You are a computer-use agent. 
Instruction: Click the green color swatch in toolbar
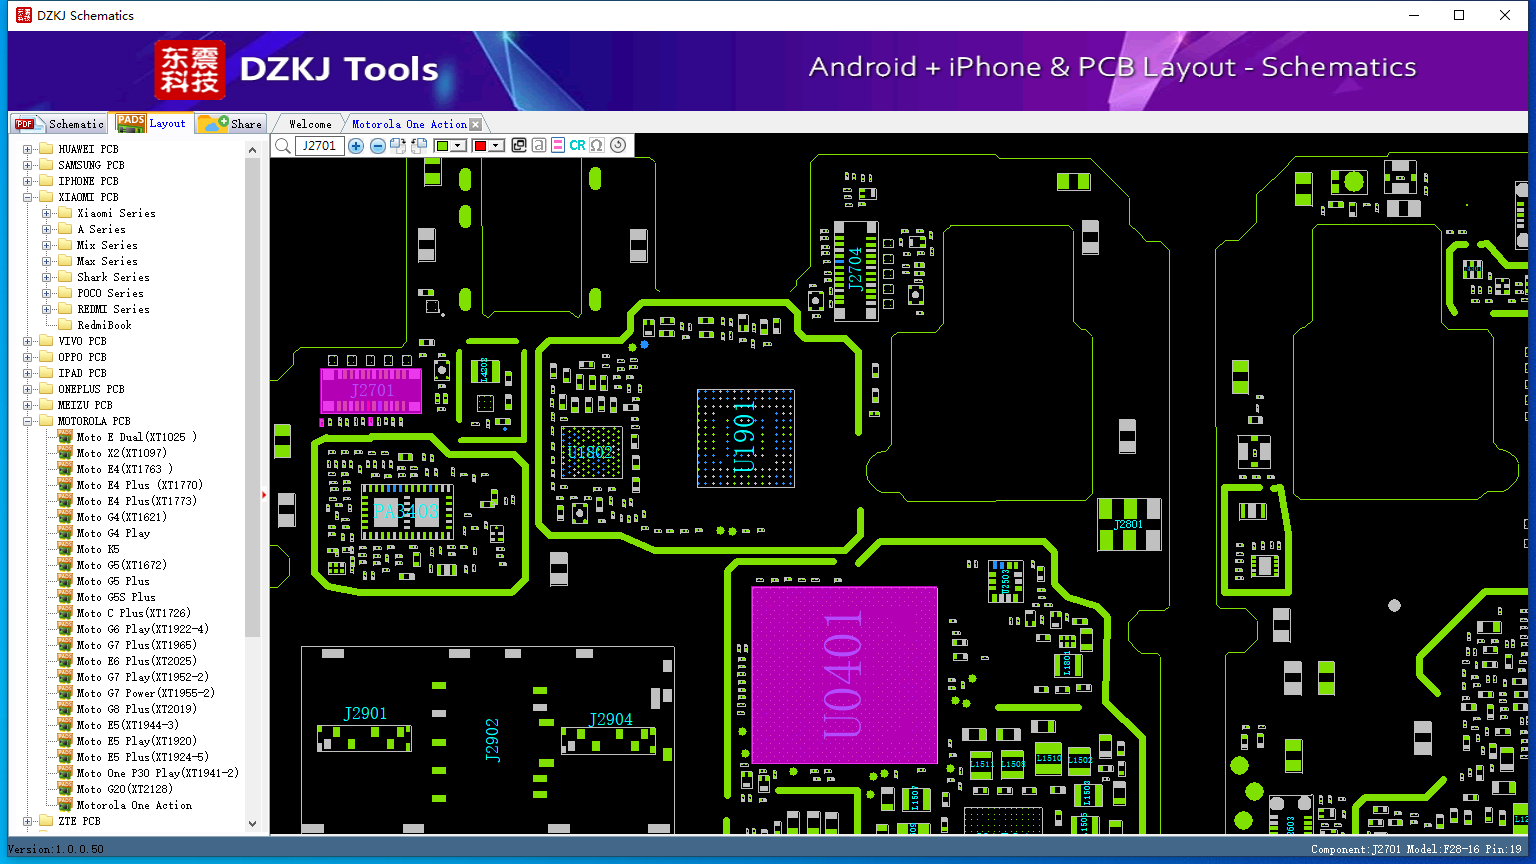tap(442, 146)
